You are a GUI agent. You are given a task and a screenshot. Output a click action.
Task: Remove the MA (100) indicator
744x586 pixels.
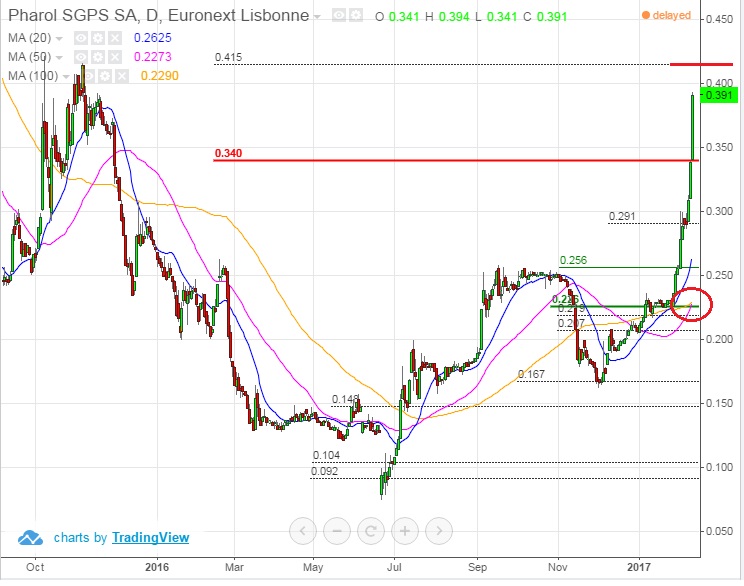[122, 76]
